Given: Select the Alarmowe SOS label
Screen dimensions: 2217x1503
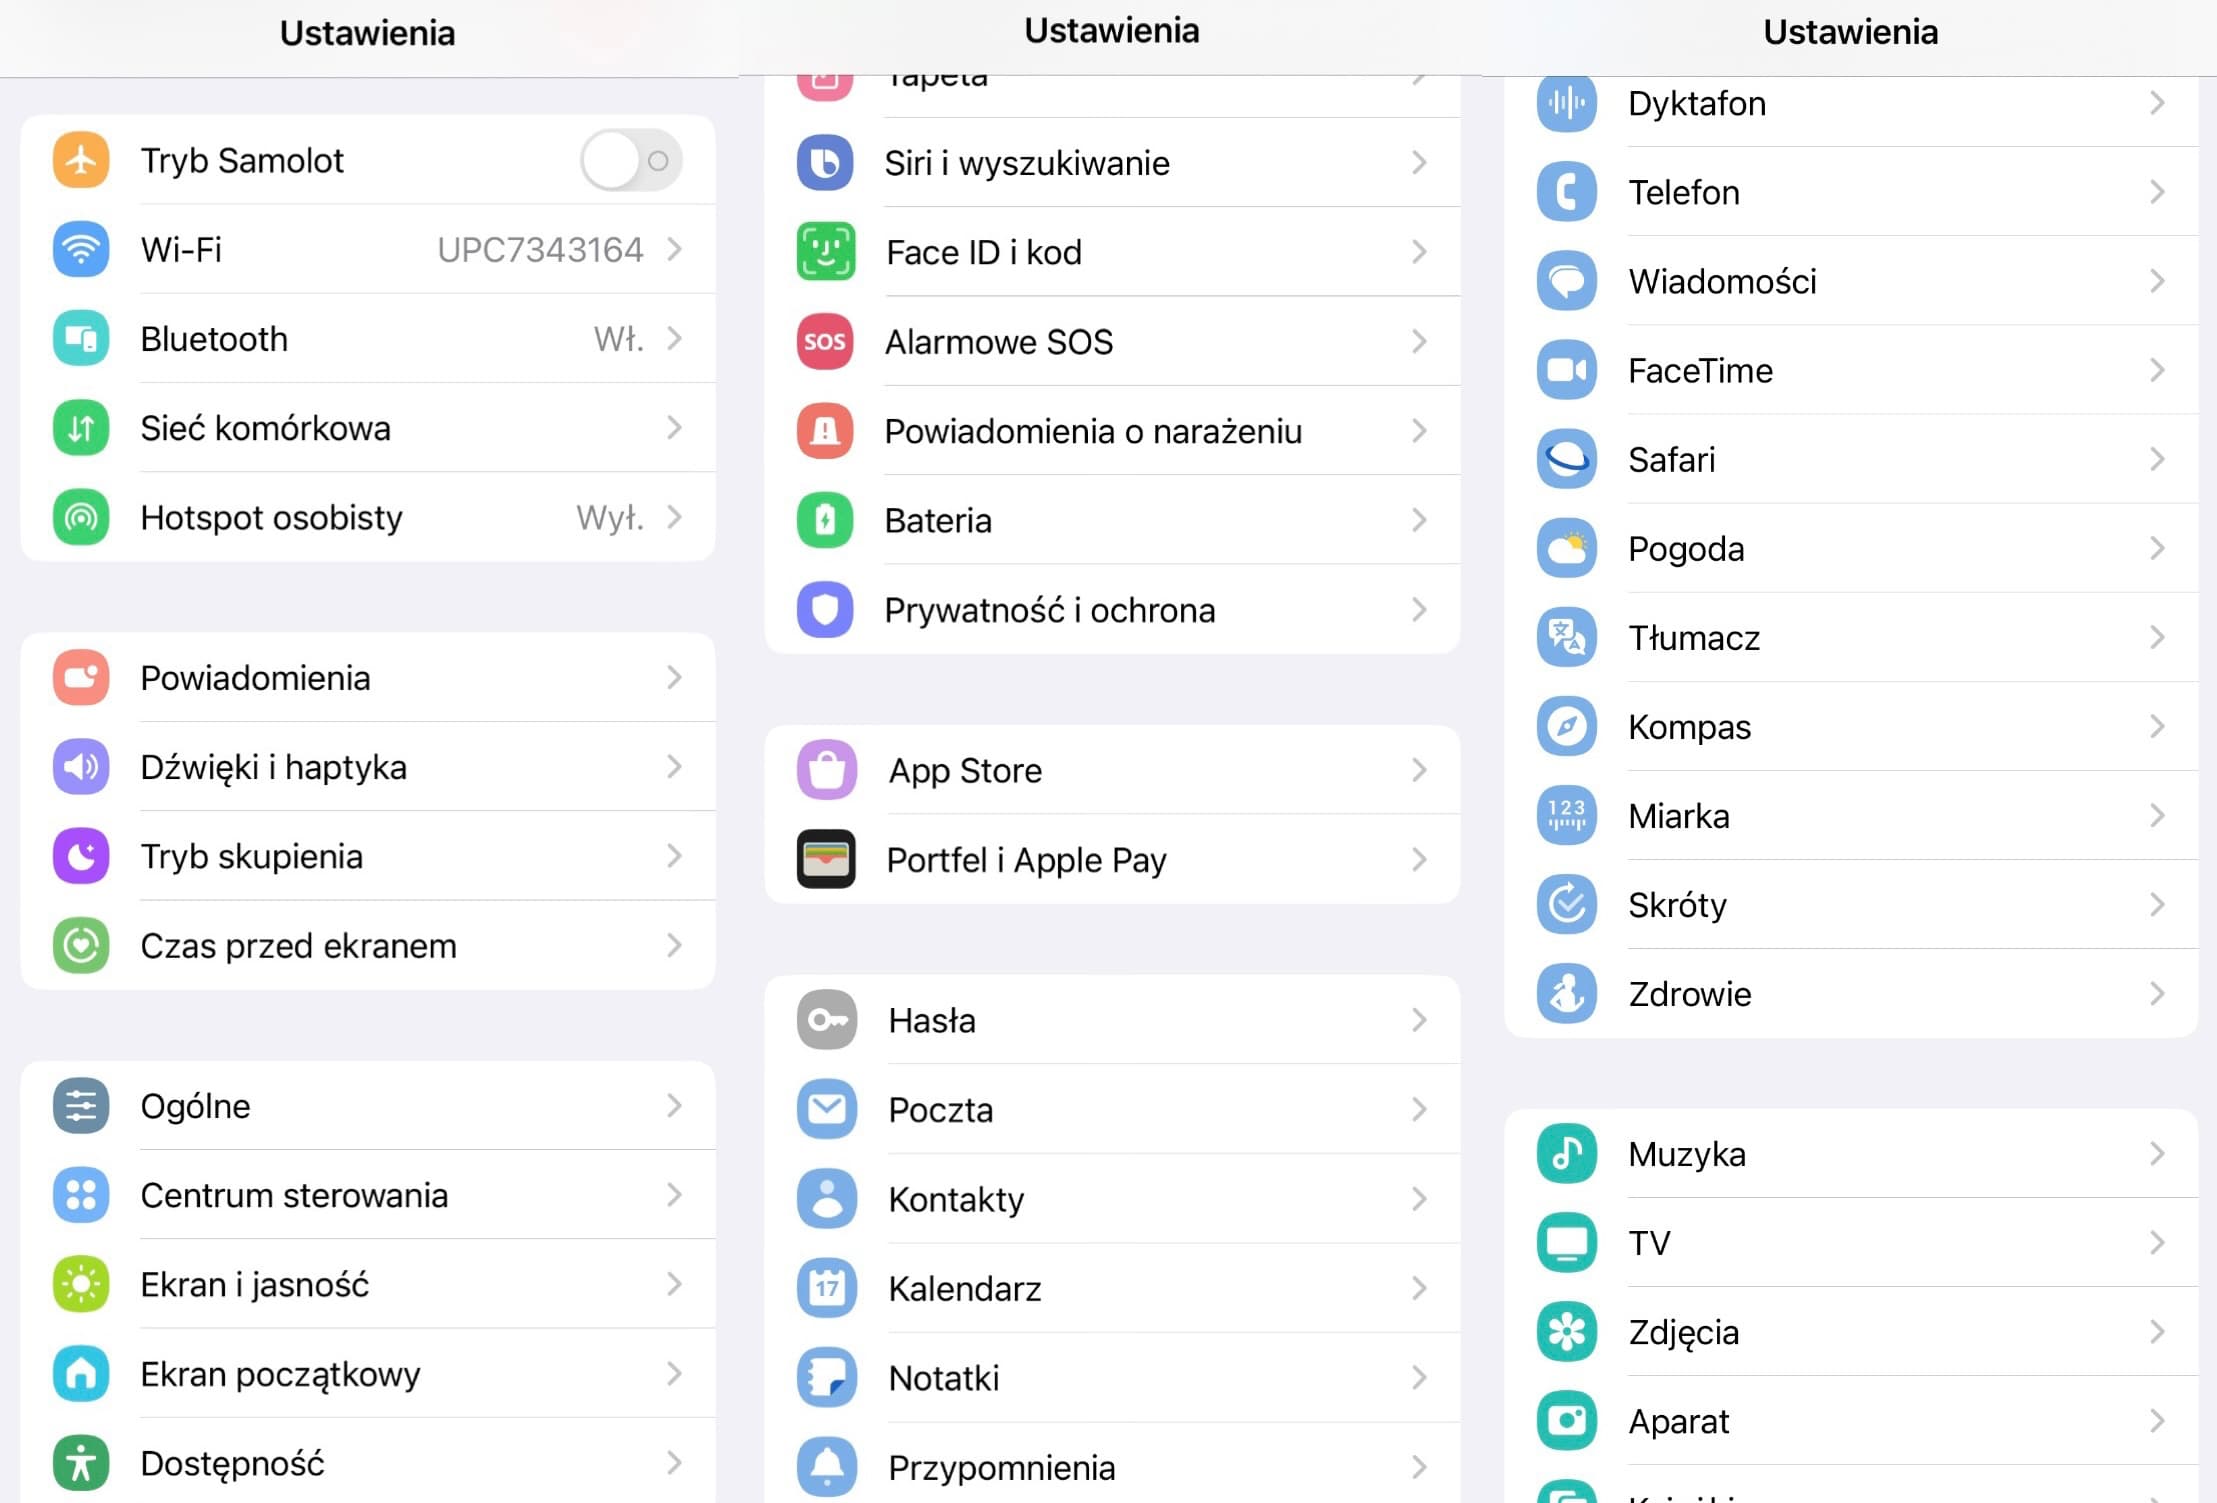Looking at the screenshot, I should coord(999,342).
